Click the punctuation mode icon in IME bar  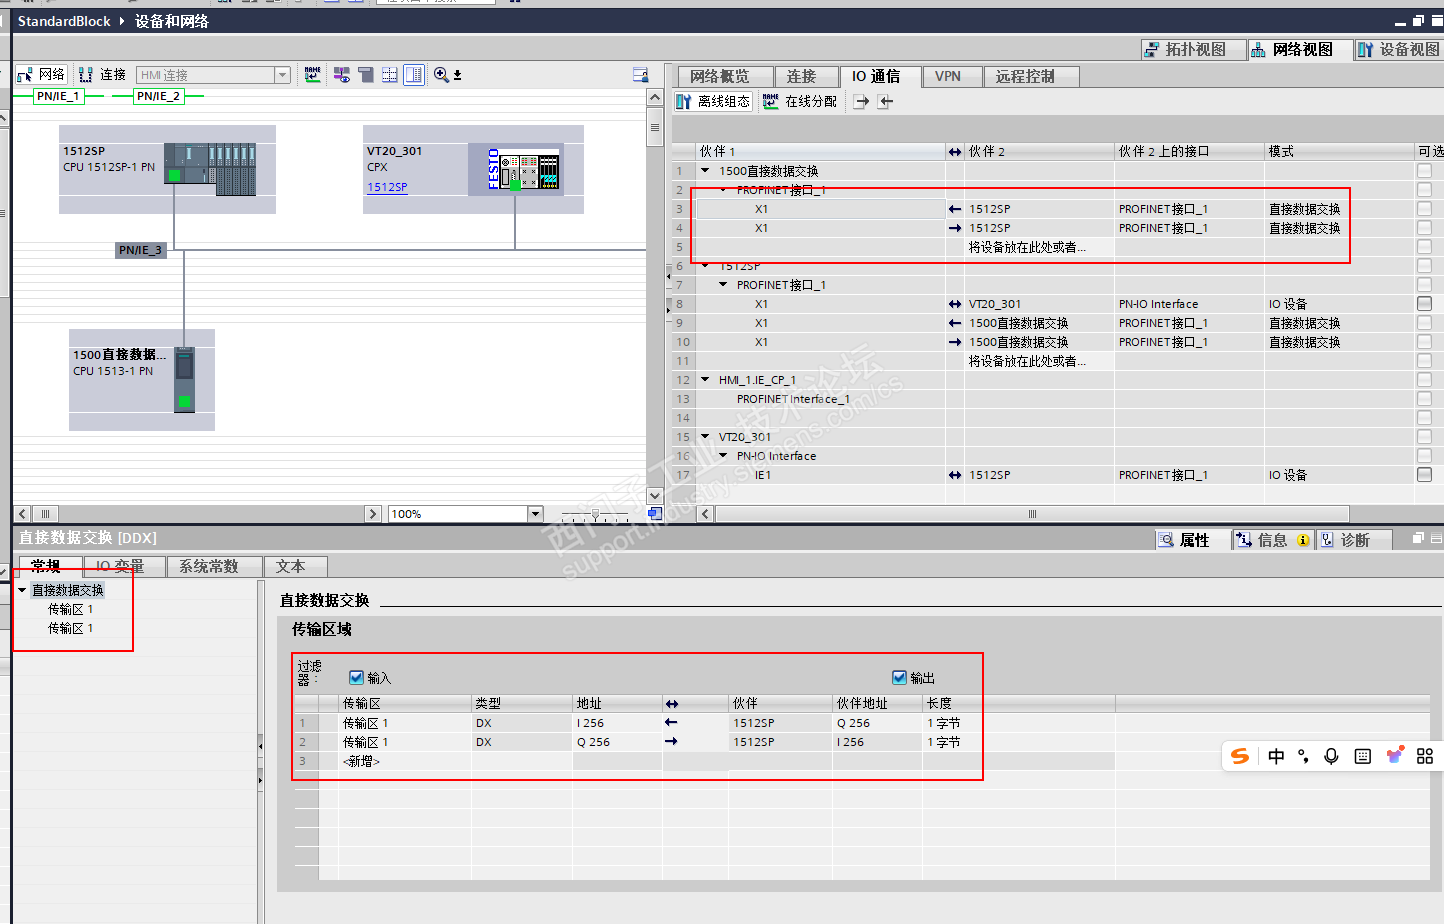click(x=1303, y=756)
